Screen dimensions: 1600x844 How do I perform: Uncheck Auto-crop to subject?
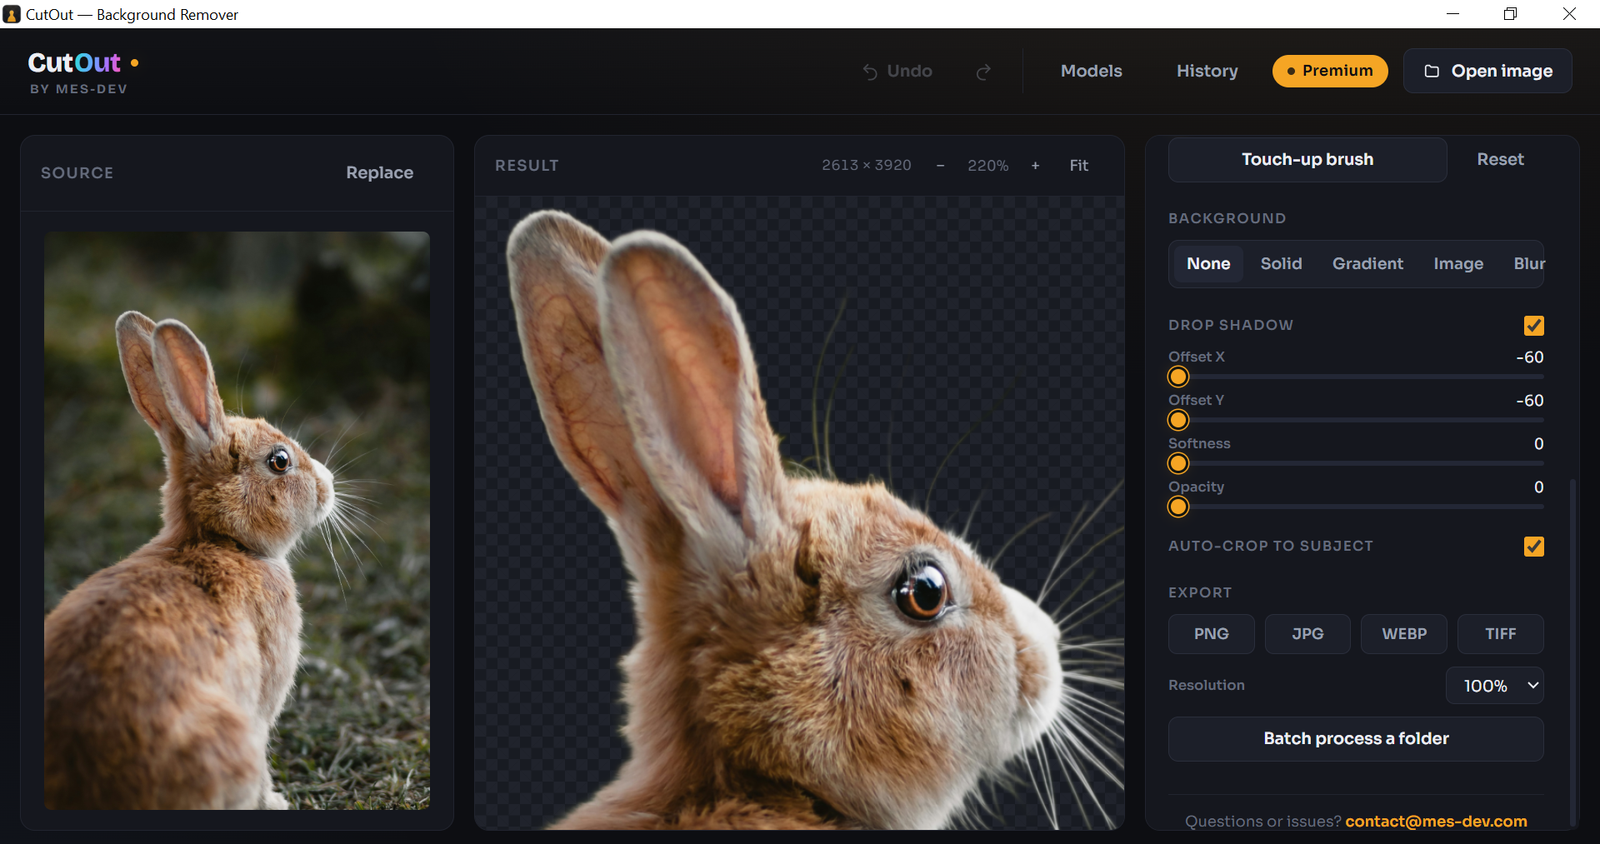click(1534, 547)
